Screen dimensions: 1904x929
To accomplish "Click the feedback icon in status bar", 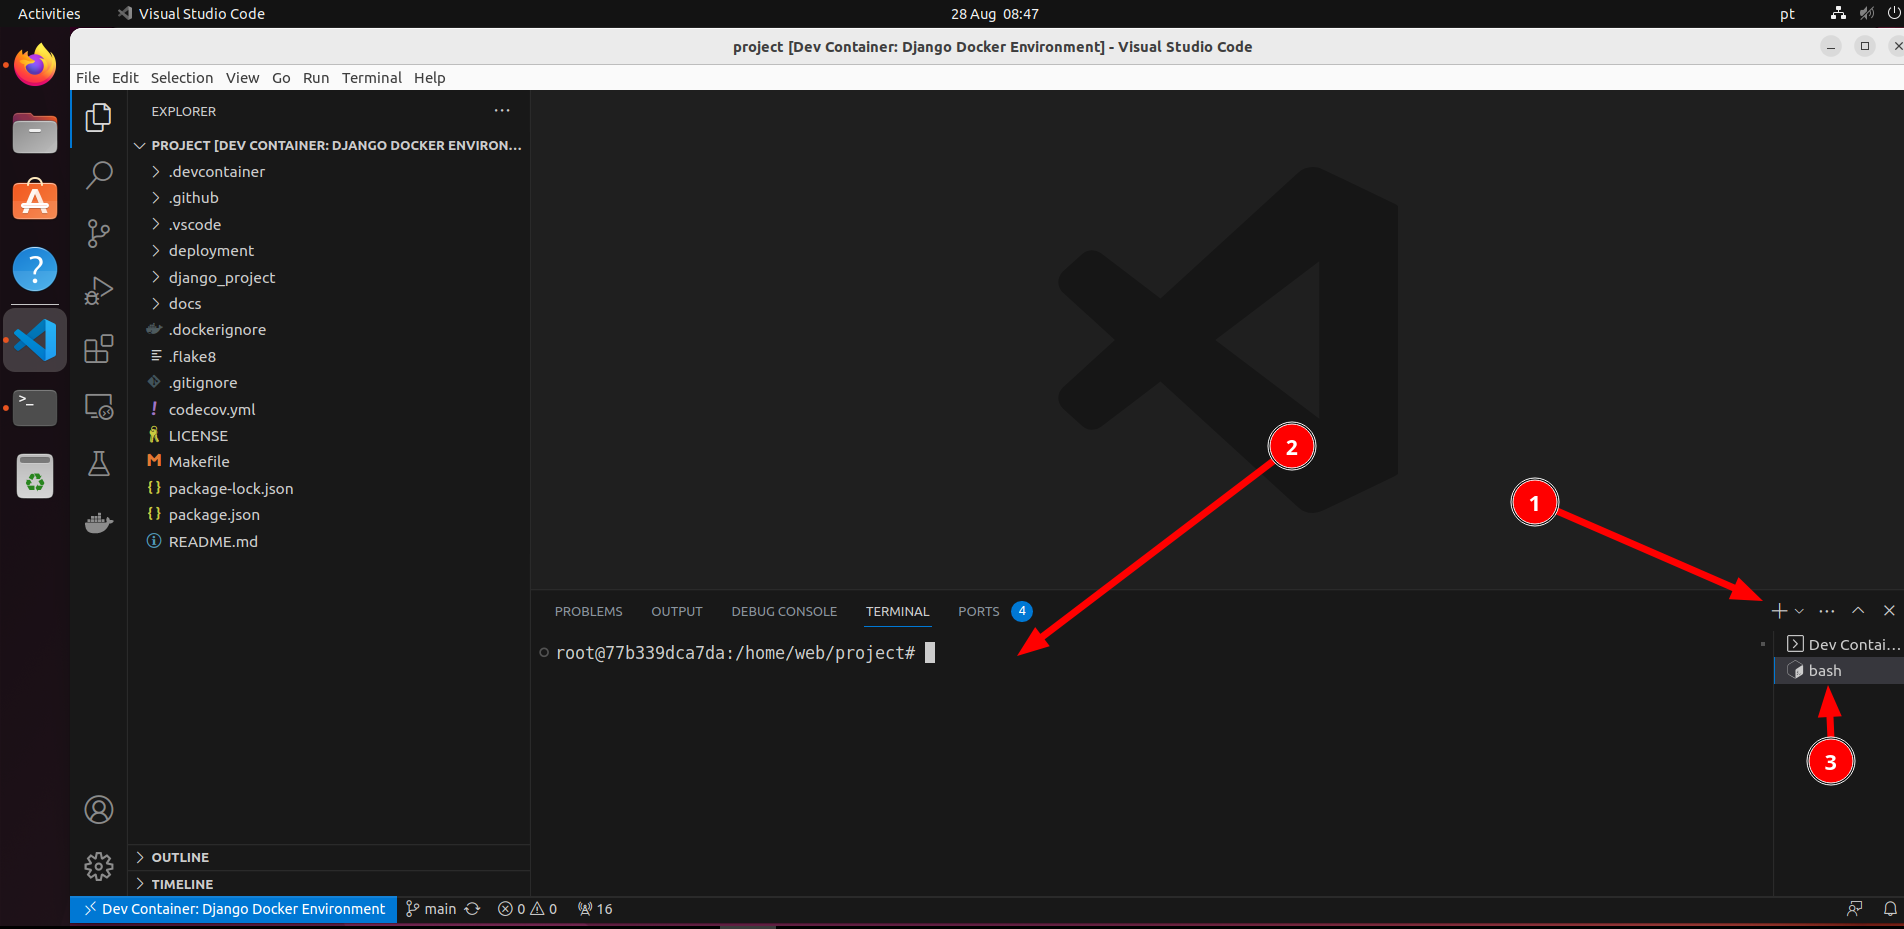I will [x=1855, y=909].
